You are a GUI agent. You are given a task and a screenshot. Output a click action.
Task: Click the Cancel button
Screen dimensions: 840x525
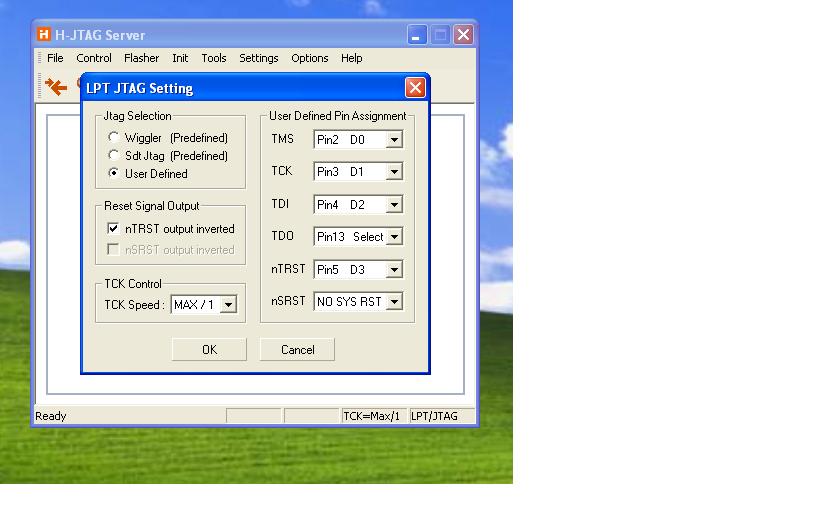(297, 349)
